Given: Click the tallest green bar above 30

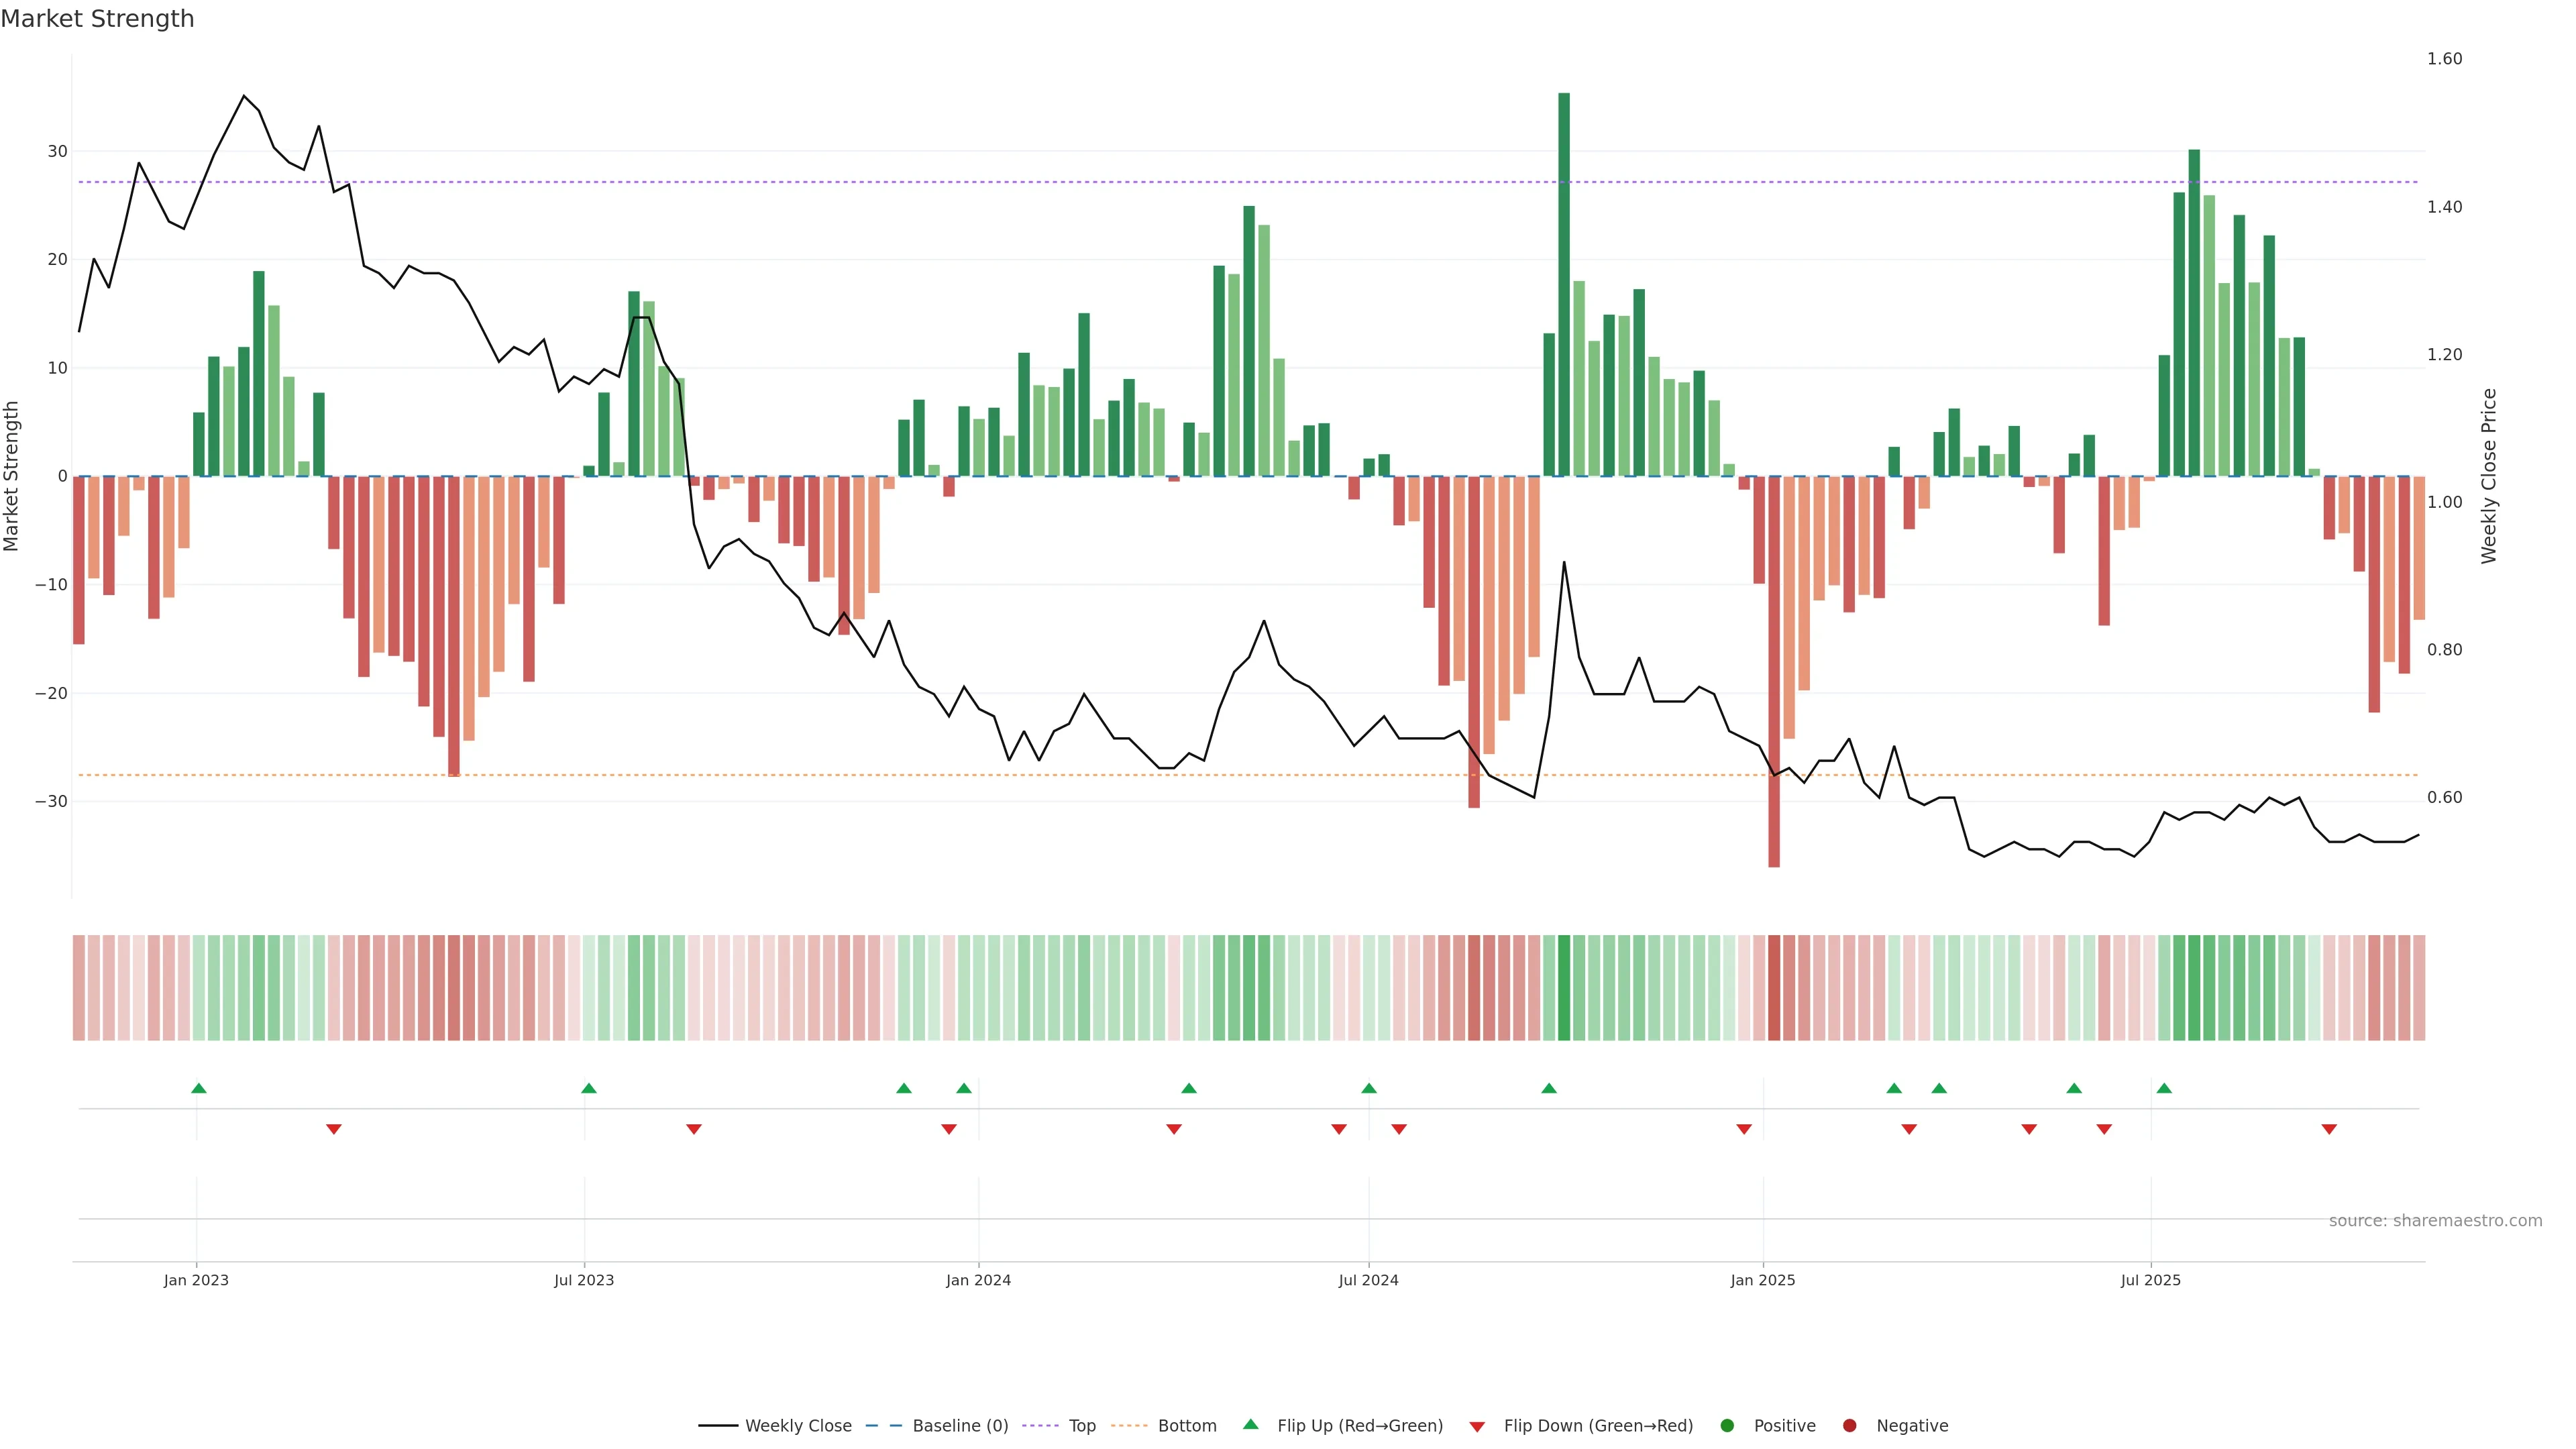Looking at the screenshot, I should point(1564,280).
